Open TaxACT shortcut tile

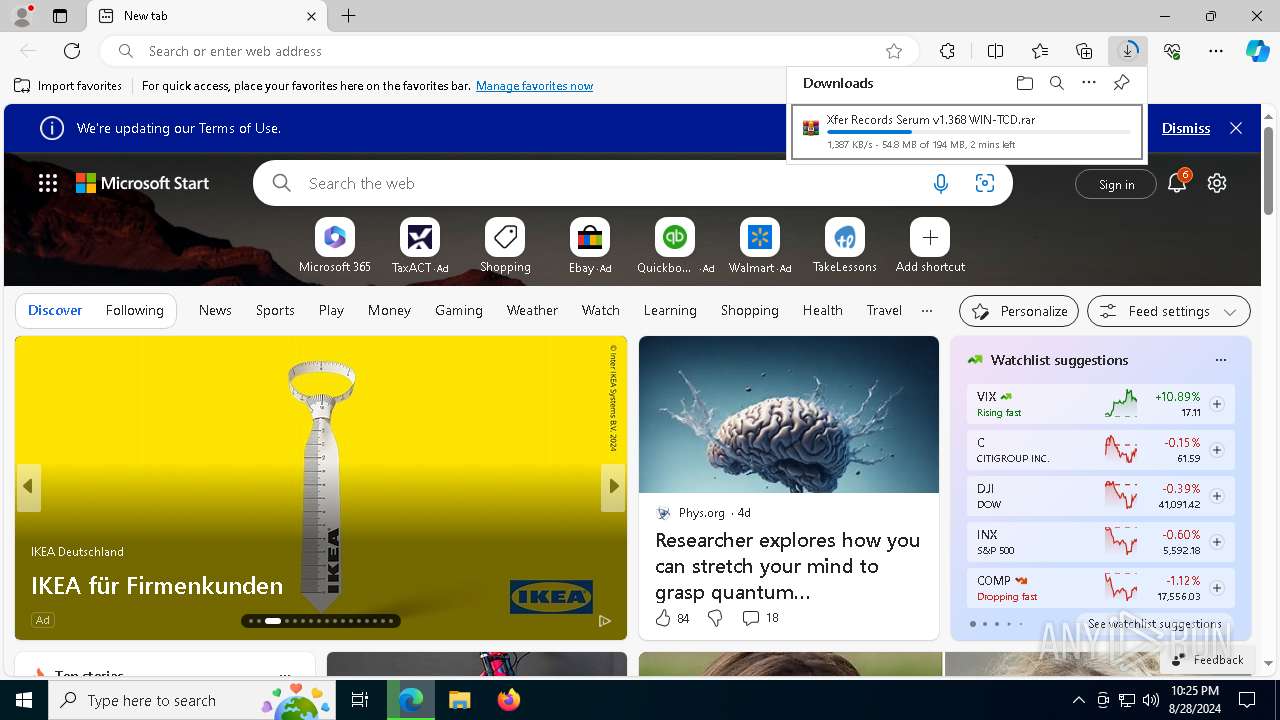[x=420, y=246]
